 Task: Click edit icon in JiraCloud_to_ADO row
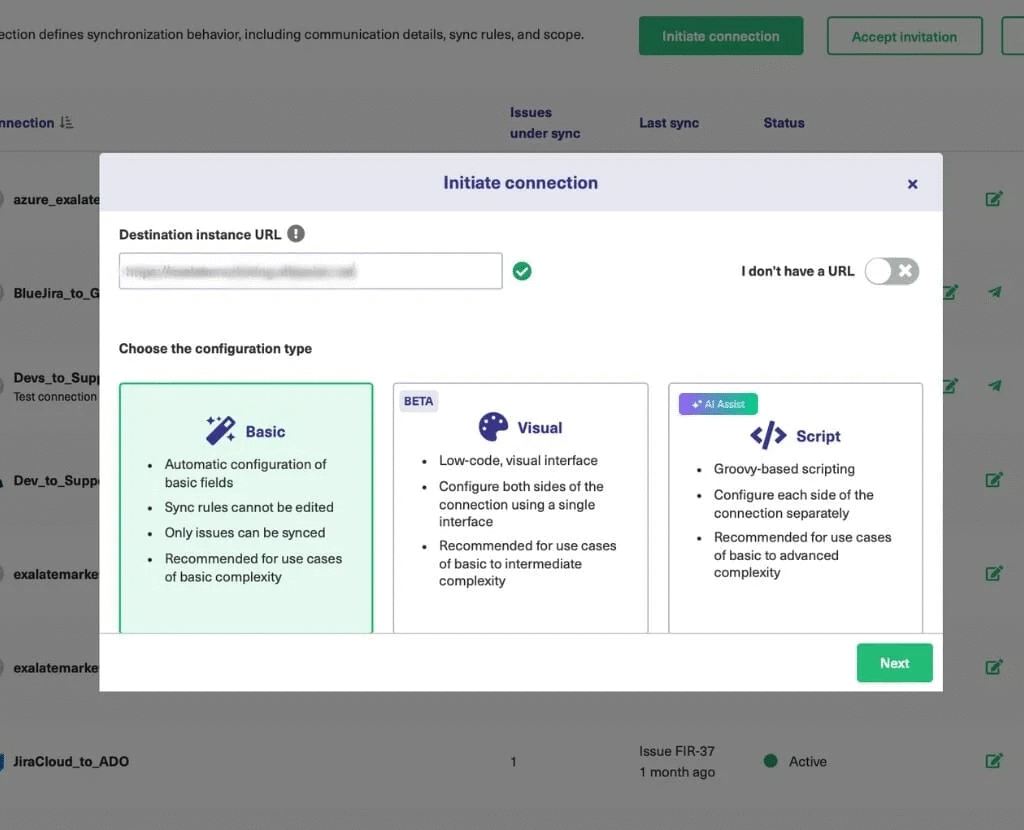click(994, 761)
